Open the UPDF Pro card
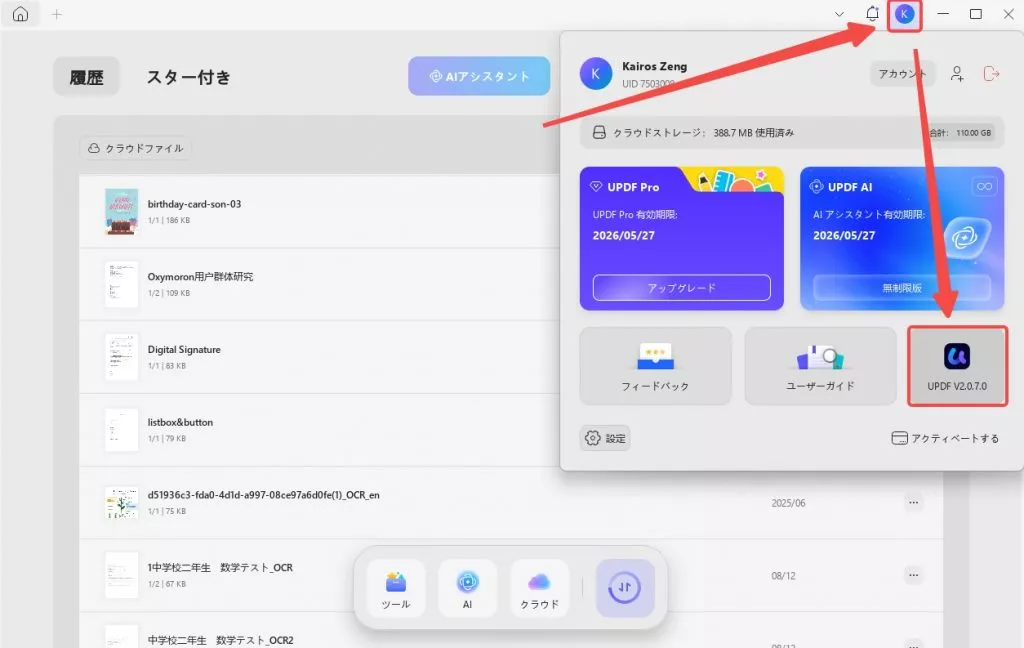This screenshot has height=648, width=1024. pyautogui.click(x=681, y=238)
